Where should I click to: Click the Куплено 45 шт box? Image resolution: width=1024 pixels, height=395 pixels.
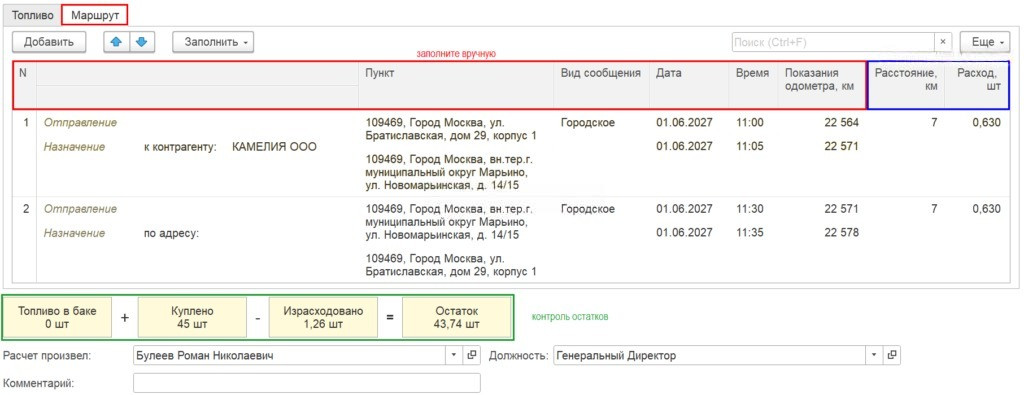[x=192, y=317]
